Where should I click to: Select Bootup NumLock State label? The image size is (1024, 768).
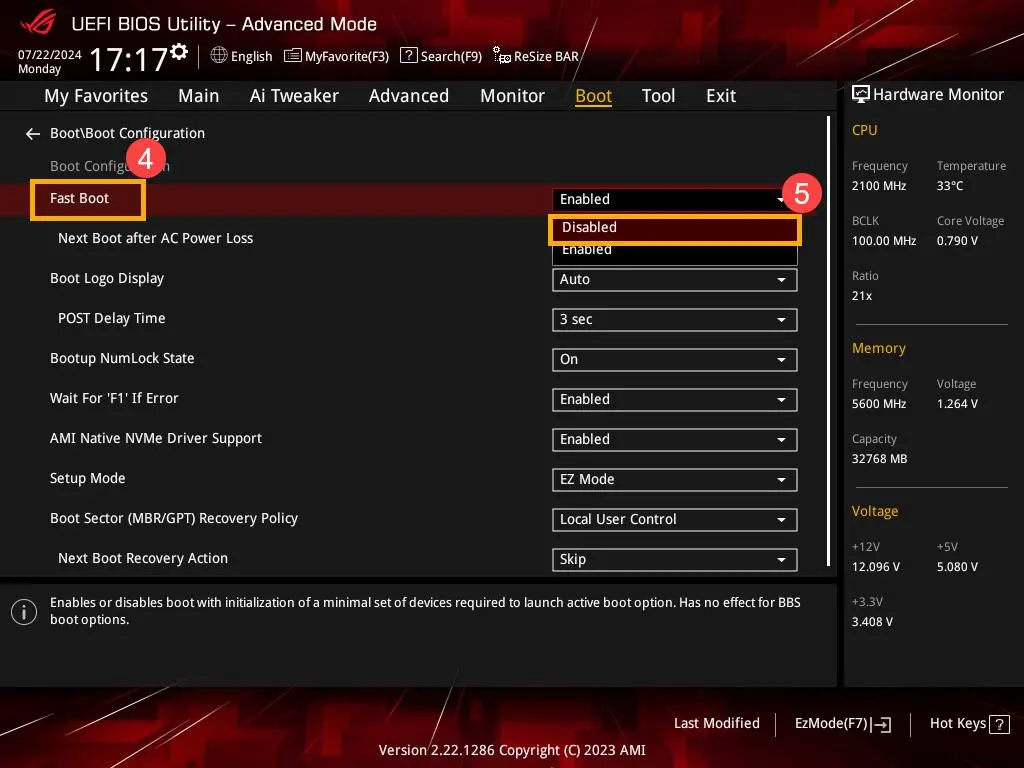[122, 359]
